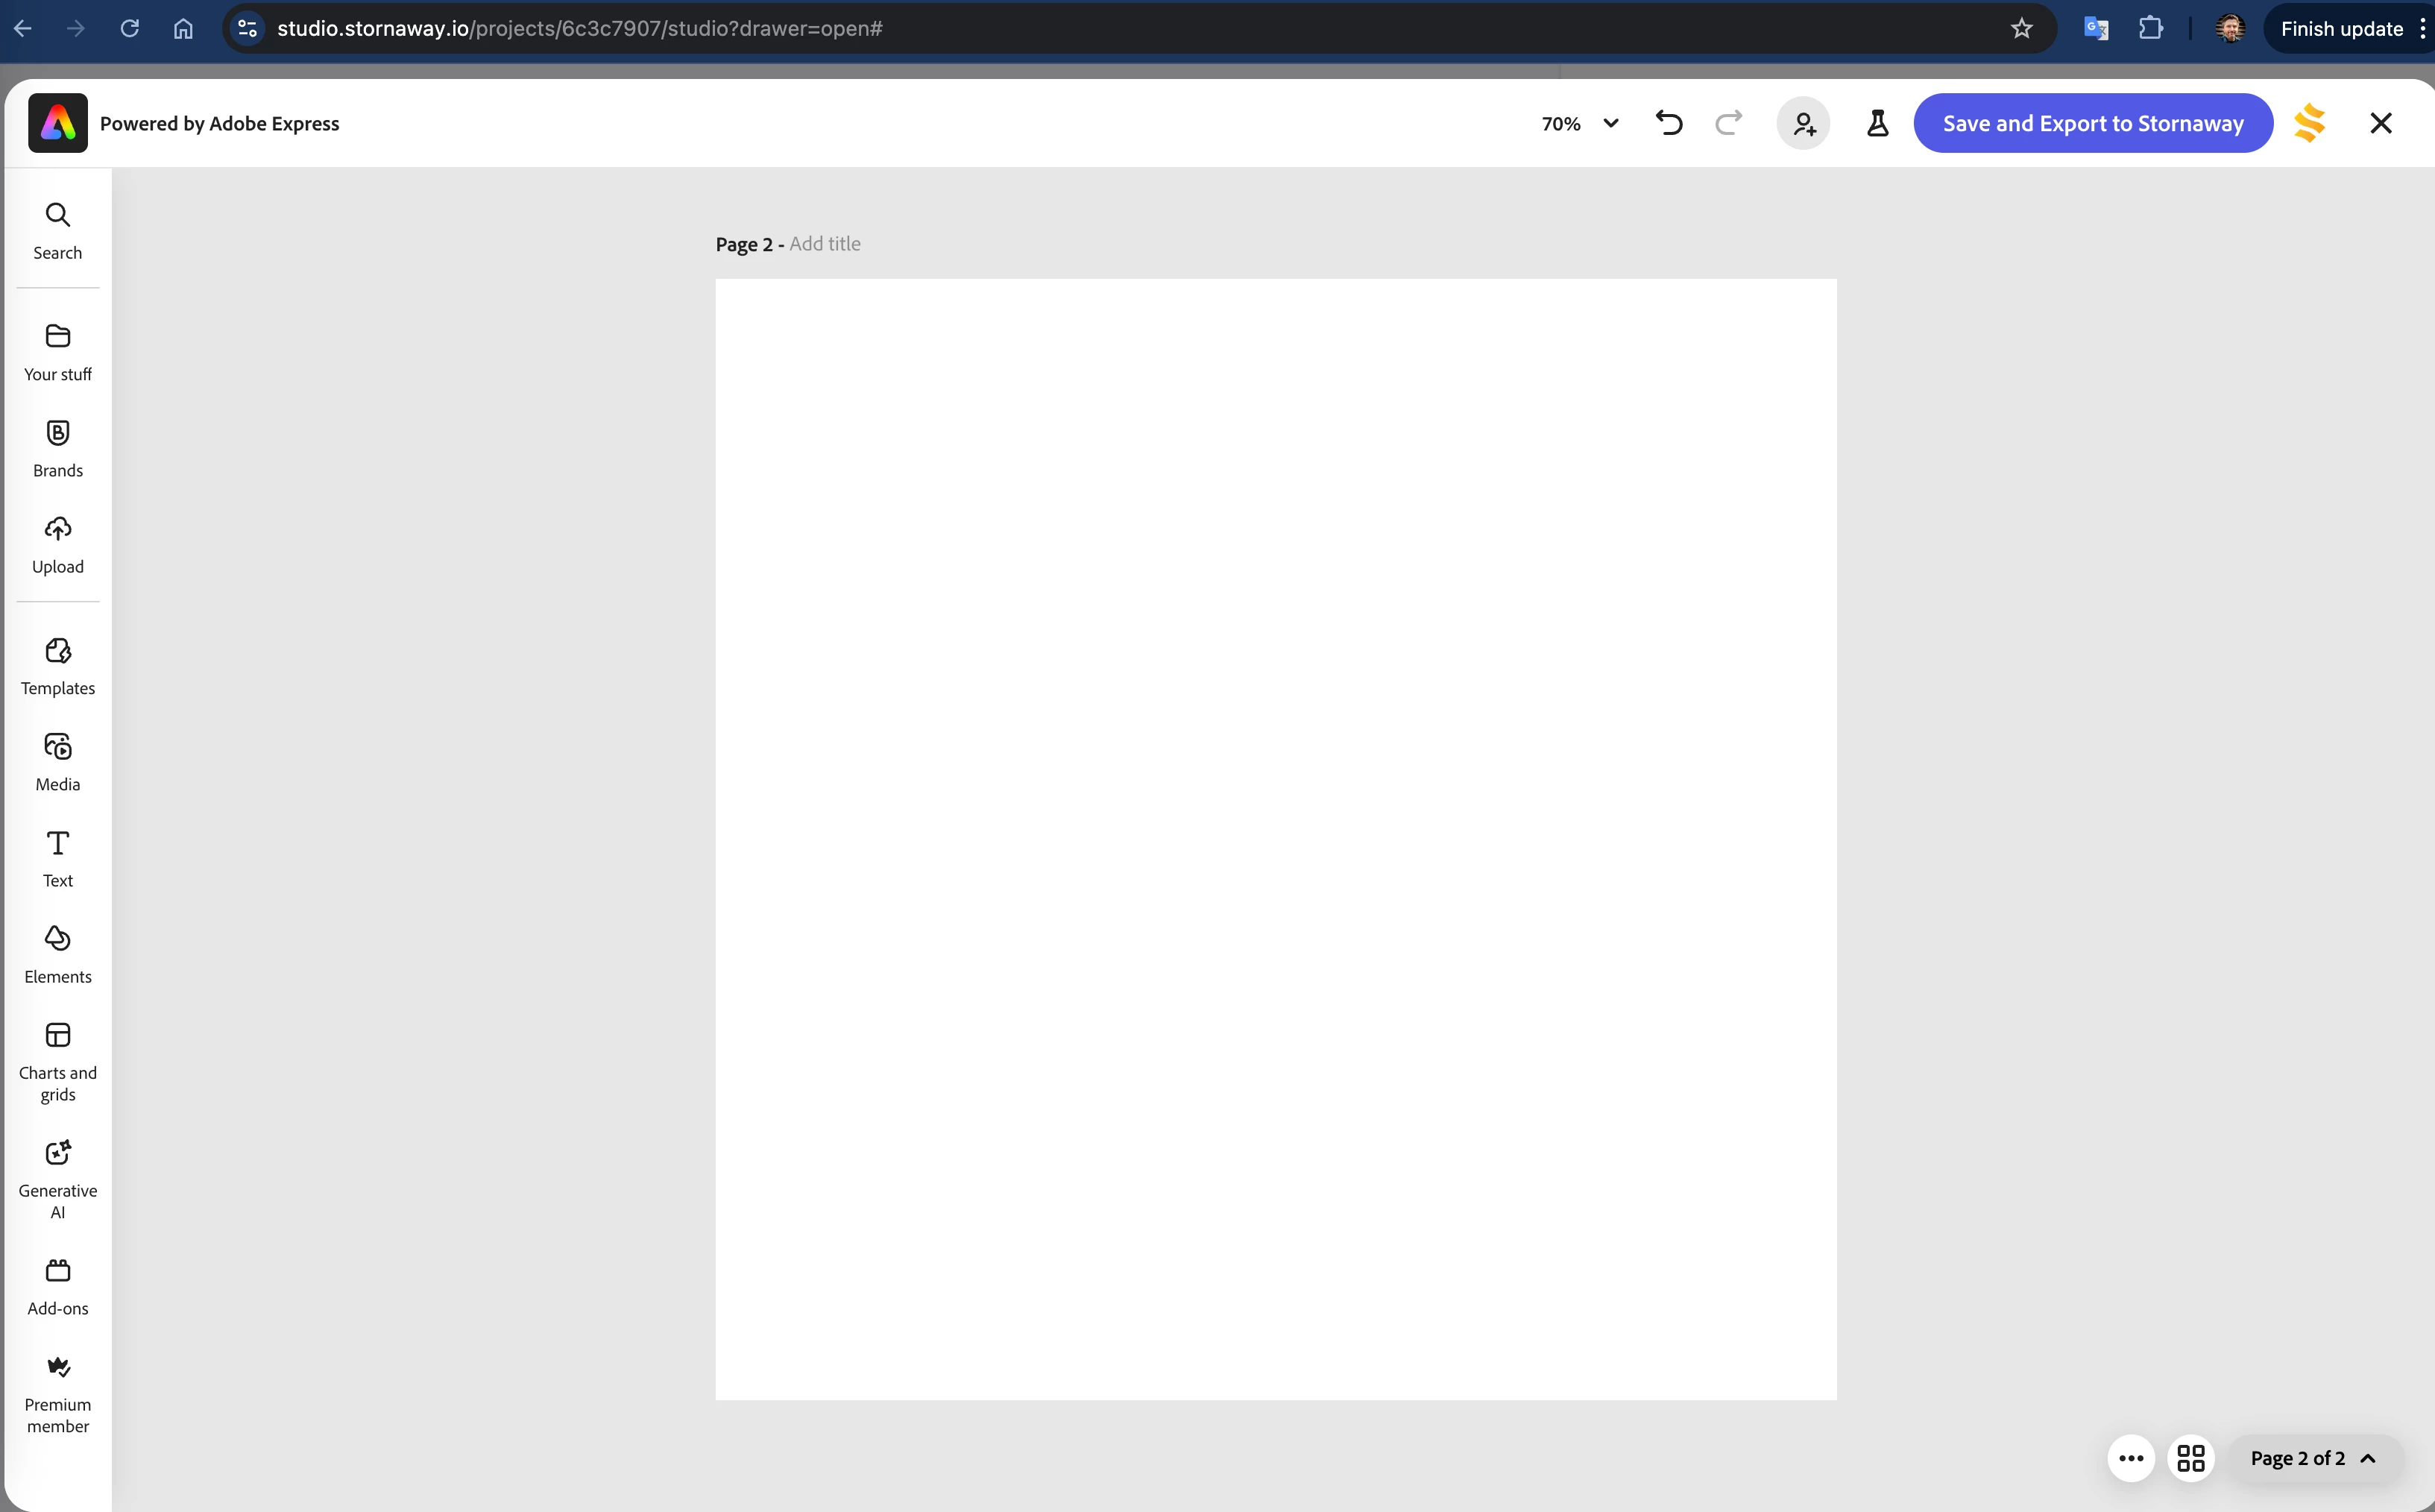
Task: Click Save and Export to Stornaway
Action: tap(2092, 123)
